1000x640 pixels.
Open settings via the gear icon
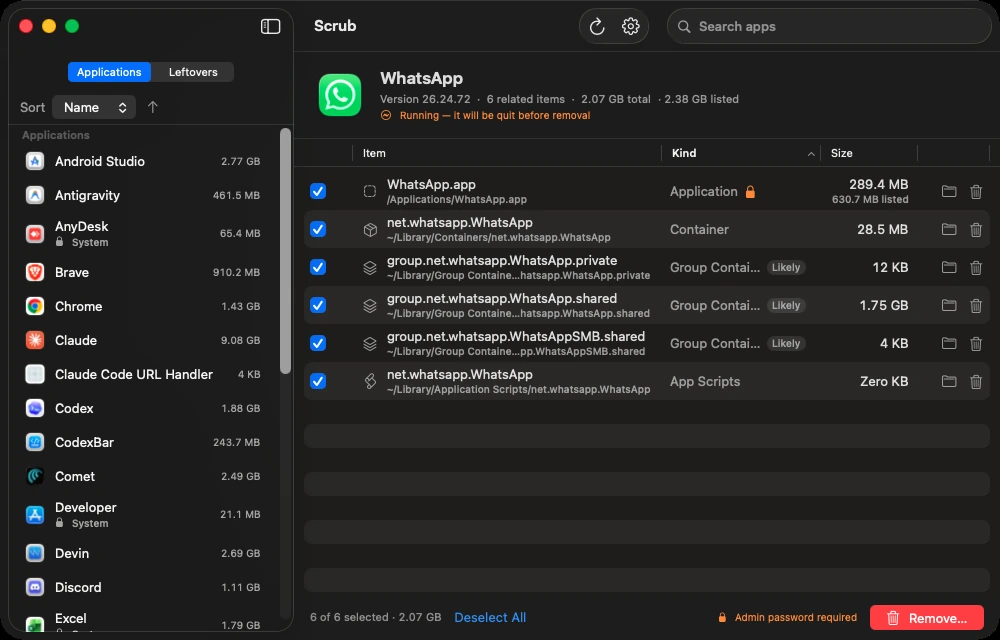630,26
